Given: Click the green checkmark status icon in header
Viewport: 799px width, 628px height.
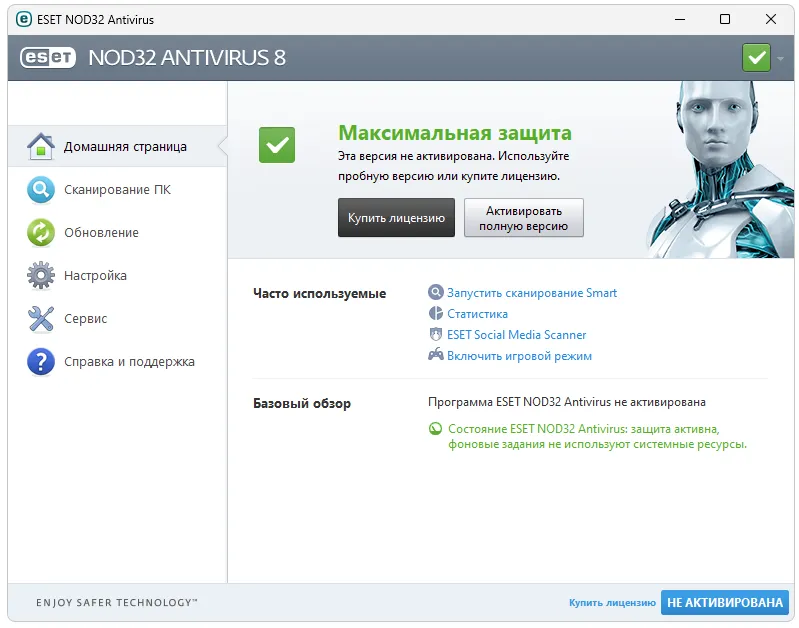Looking at the screenshot, I should click(x=756, y=58).
